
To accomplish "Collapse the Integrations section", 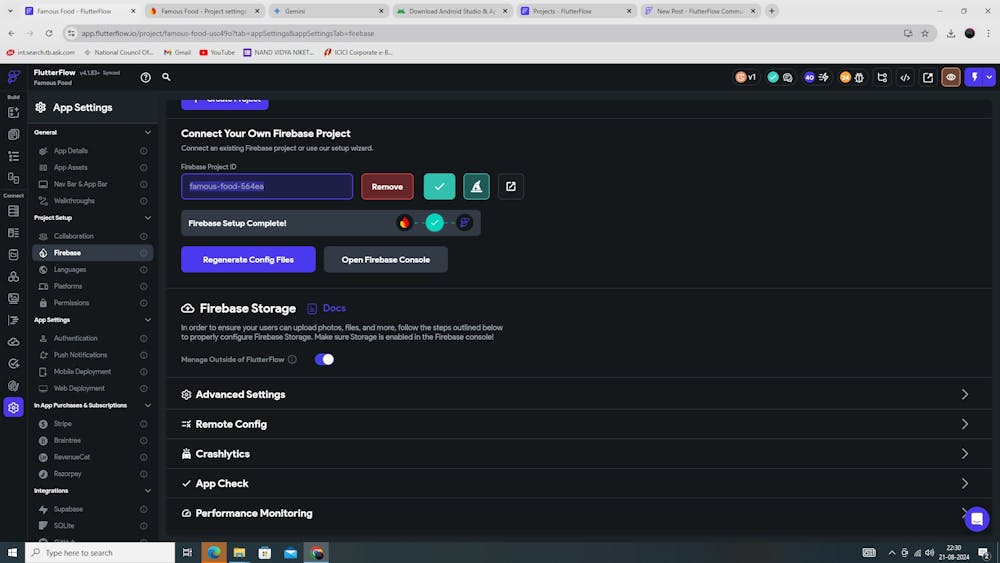I will click(x=148, y=491).
